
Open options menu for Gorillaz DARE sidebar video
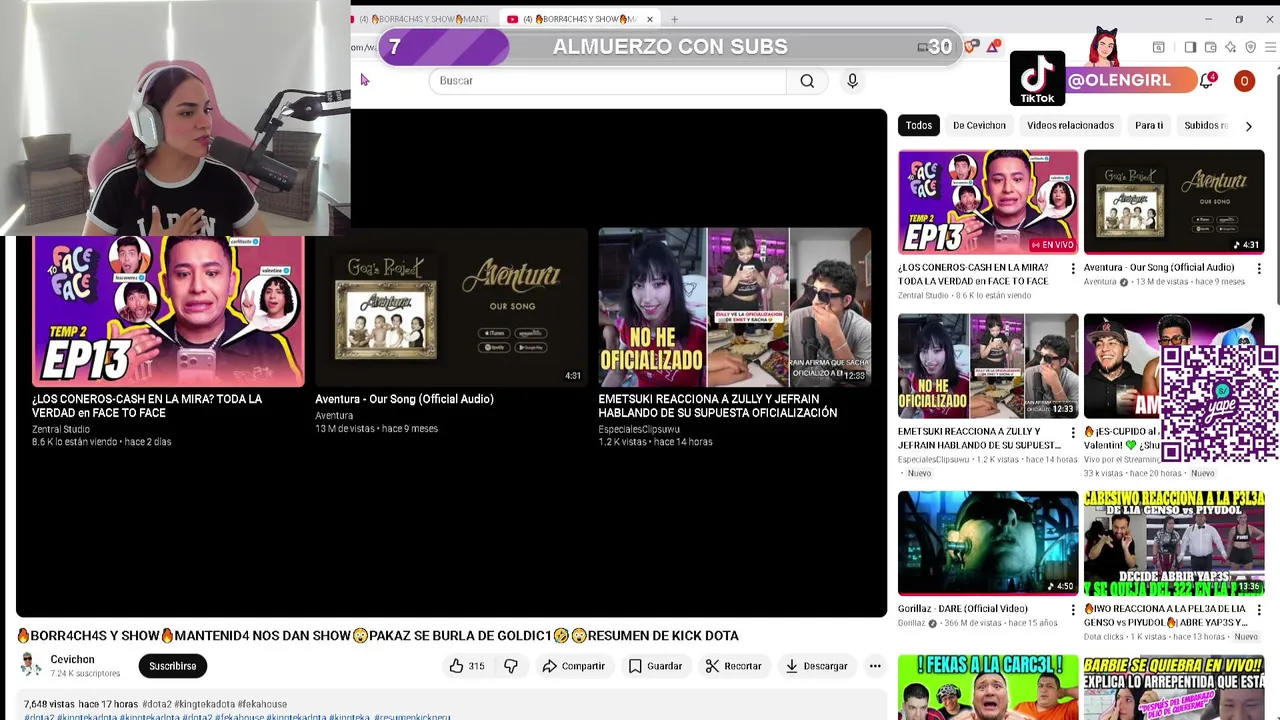(x=1073, y=609)
